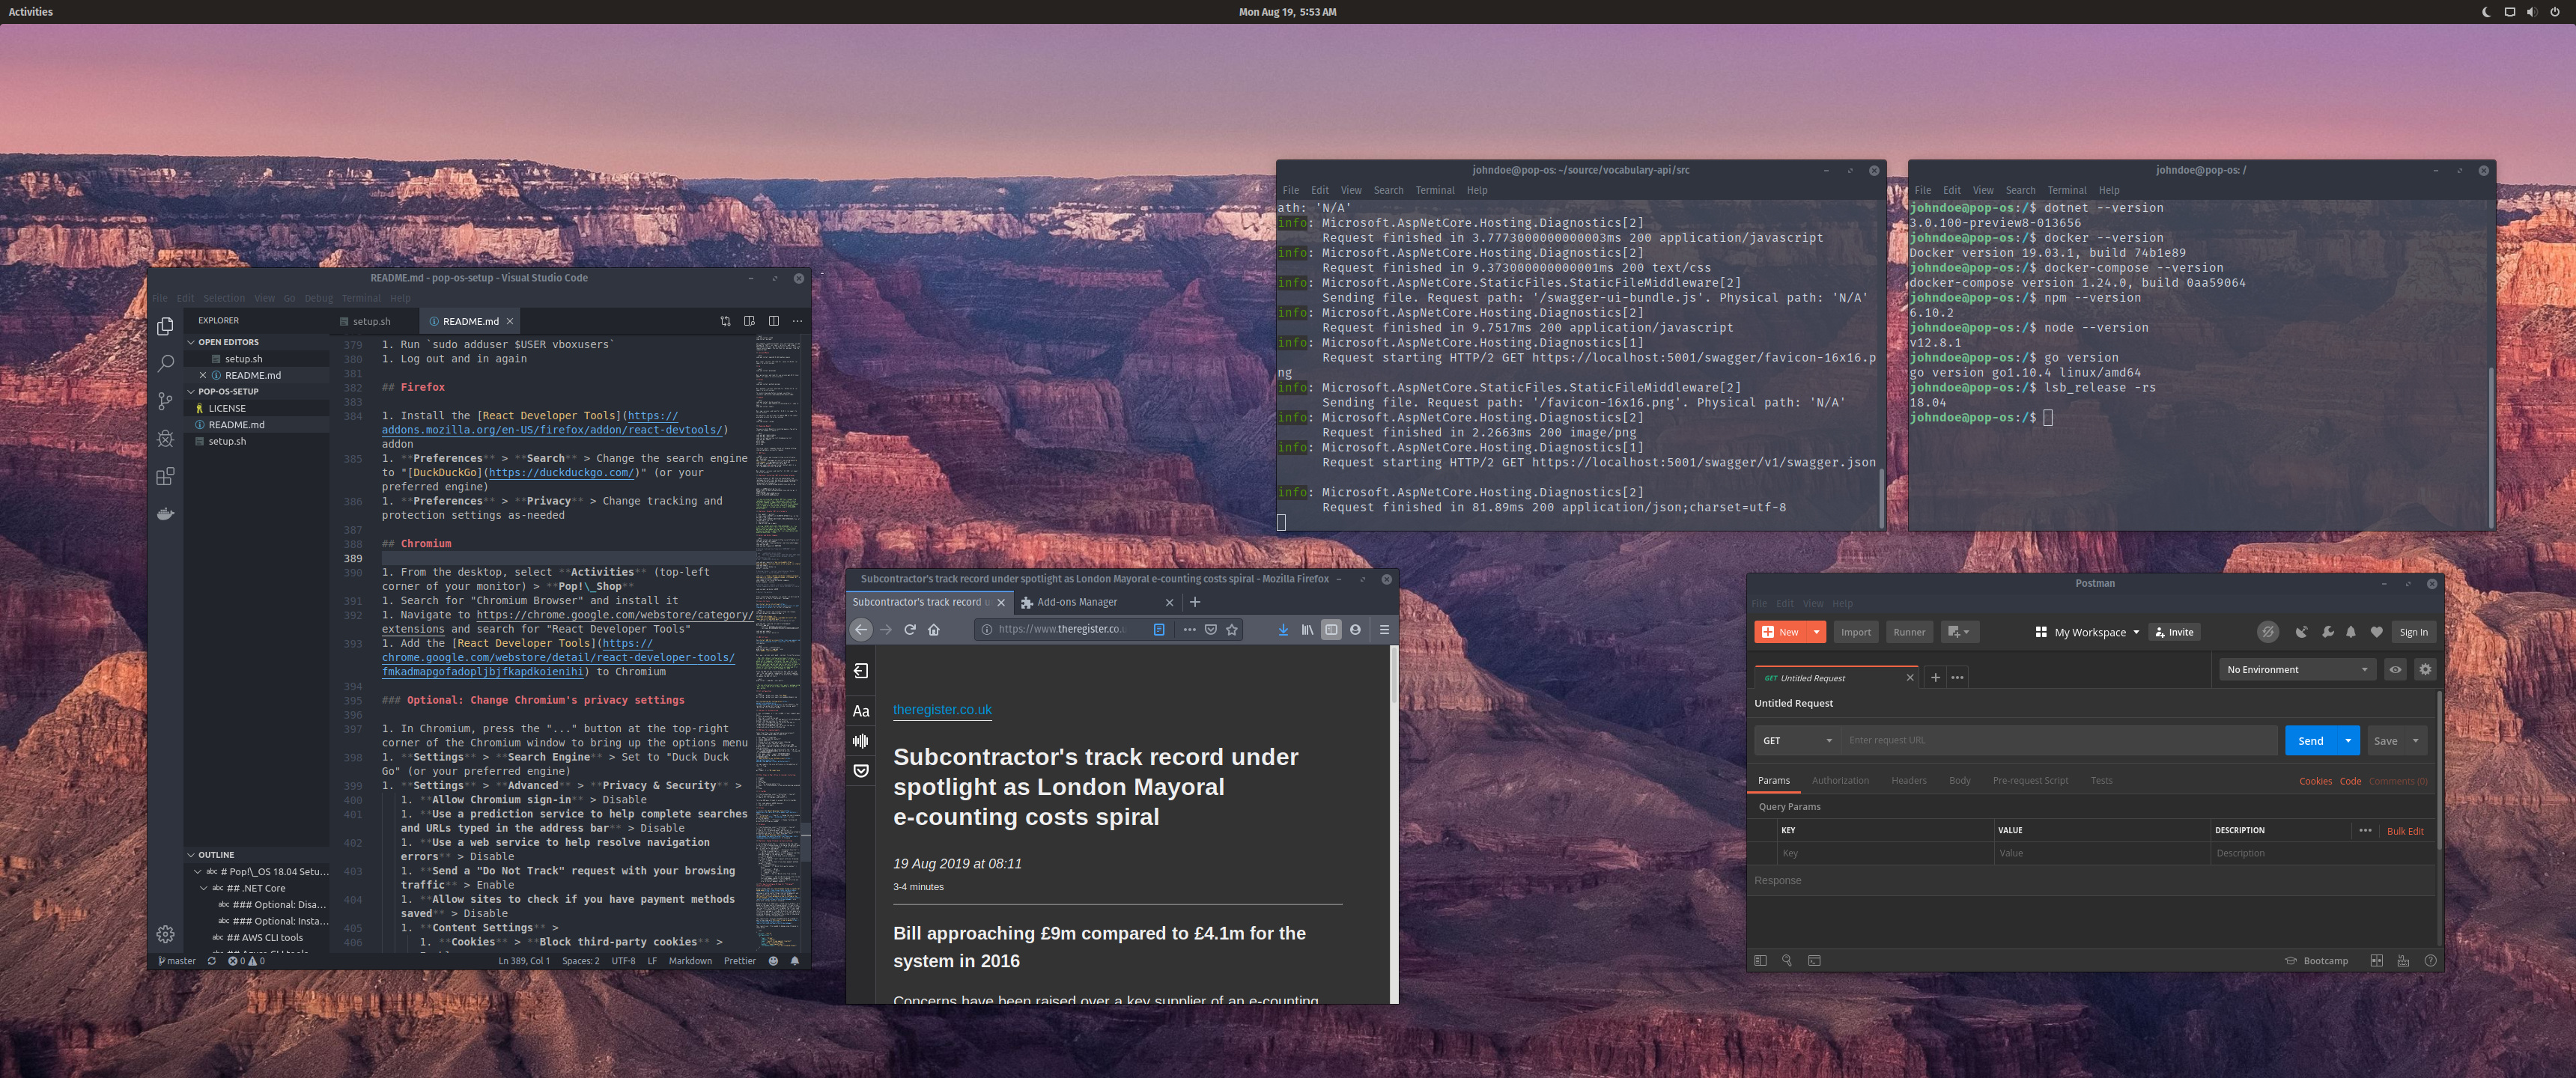The image size is (2576, 1078).
Task: Open VS Code Source Control view
Action: pos(166,401)
